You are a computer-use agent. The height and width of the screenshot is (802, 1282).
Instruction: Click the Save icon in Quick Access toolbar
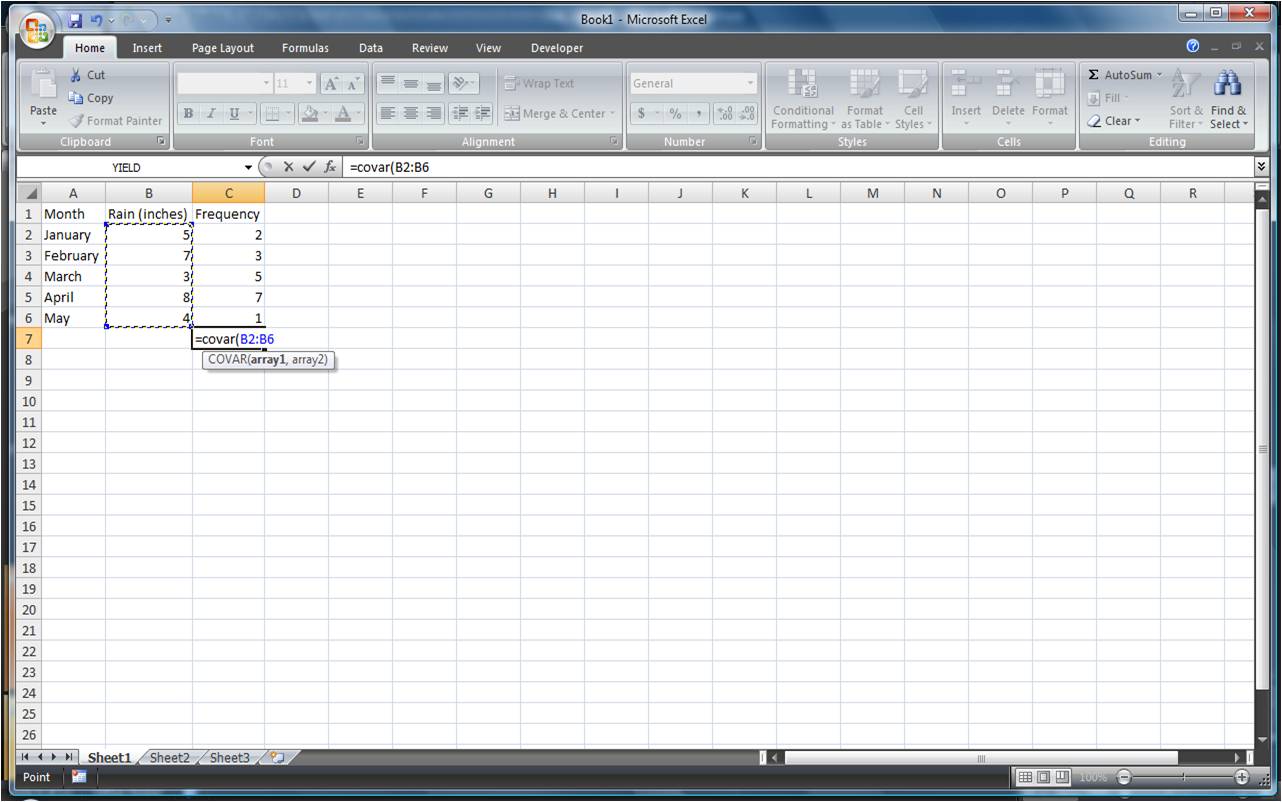click(x=76, y=20)
